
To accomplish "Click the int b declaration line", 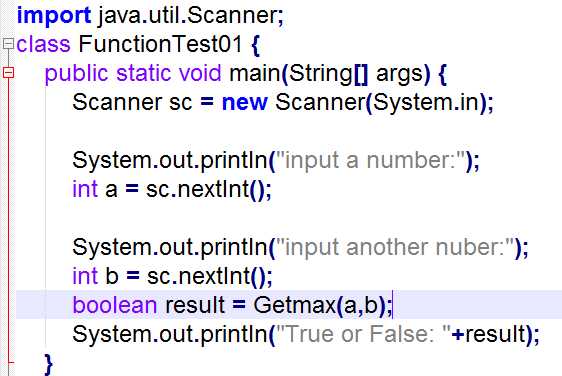I will pyautogui.click(x=172, y=276).
